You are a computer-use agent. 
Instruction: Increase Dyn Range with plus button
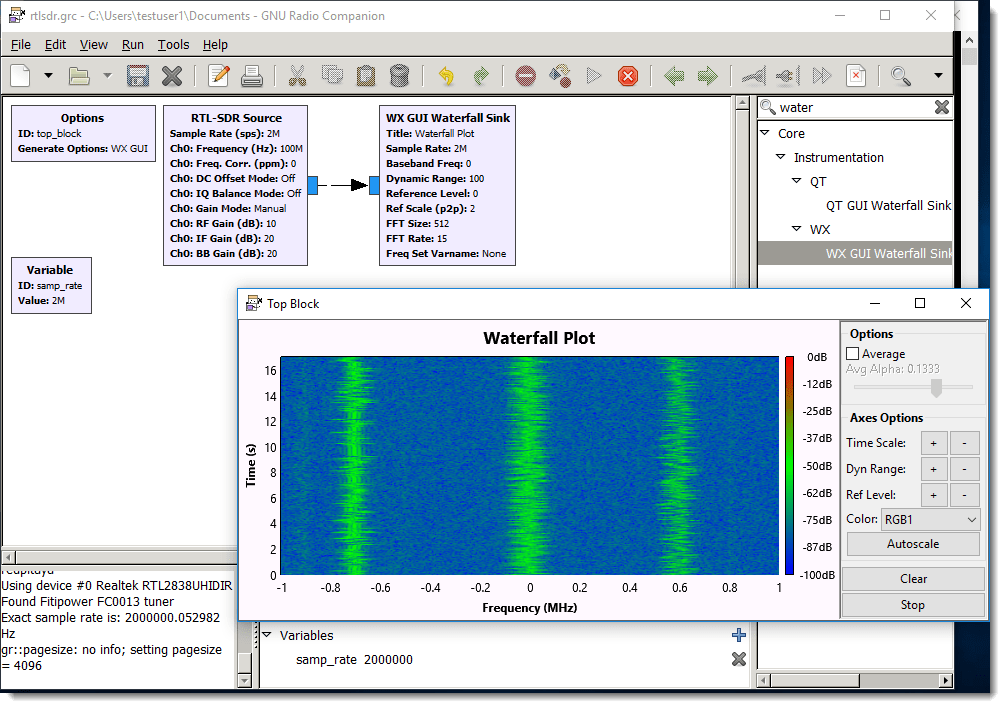[933, 469]
